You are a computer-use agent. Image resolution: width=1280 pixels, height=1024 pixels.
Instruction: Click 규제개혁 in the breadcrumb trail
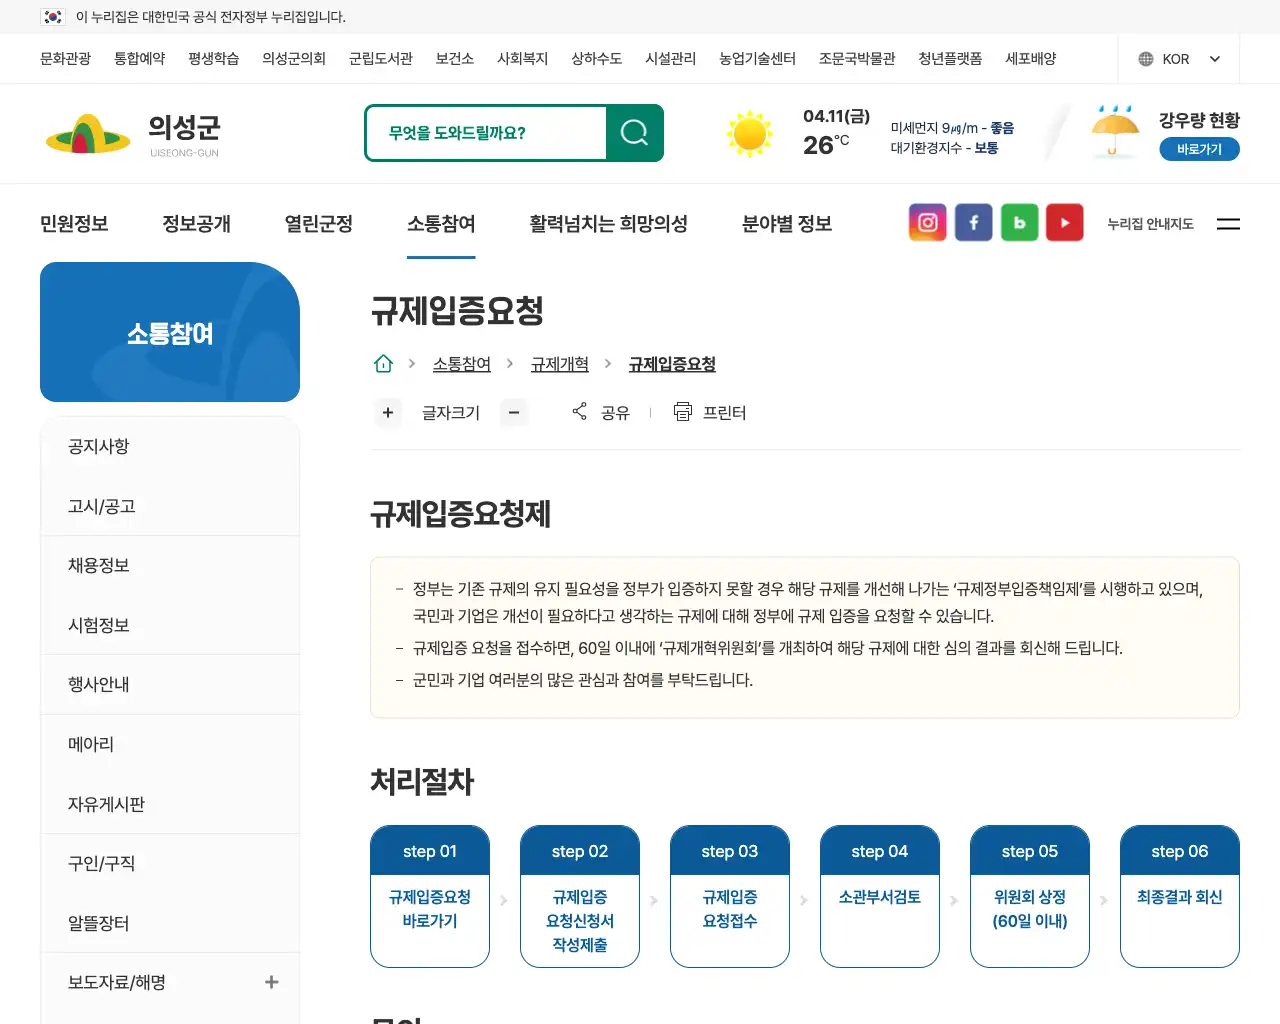coord(559,364)
